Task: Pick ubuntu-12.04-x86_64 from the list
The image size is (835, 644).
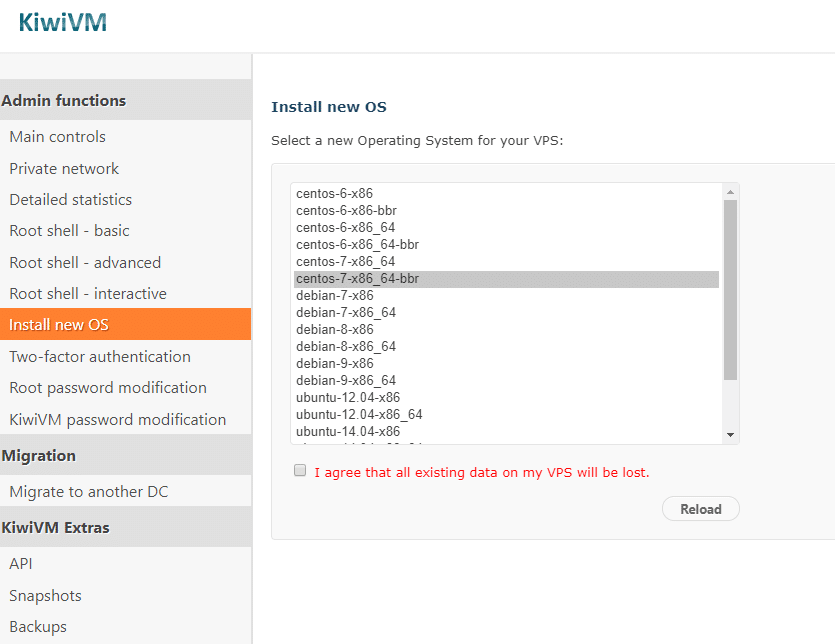Action: (359, 415)
